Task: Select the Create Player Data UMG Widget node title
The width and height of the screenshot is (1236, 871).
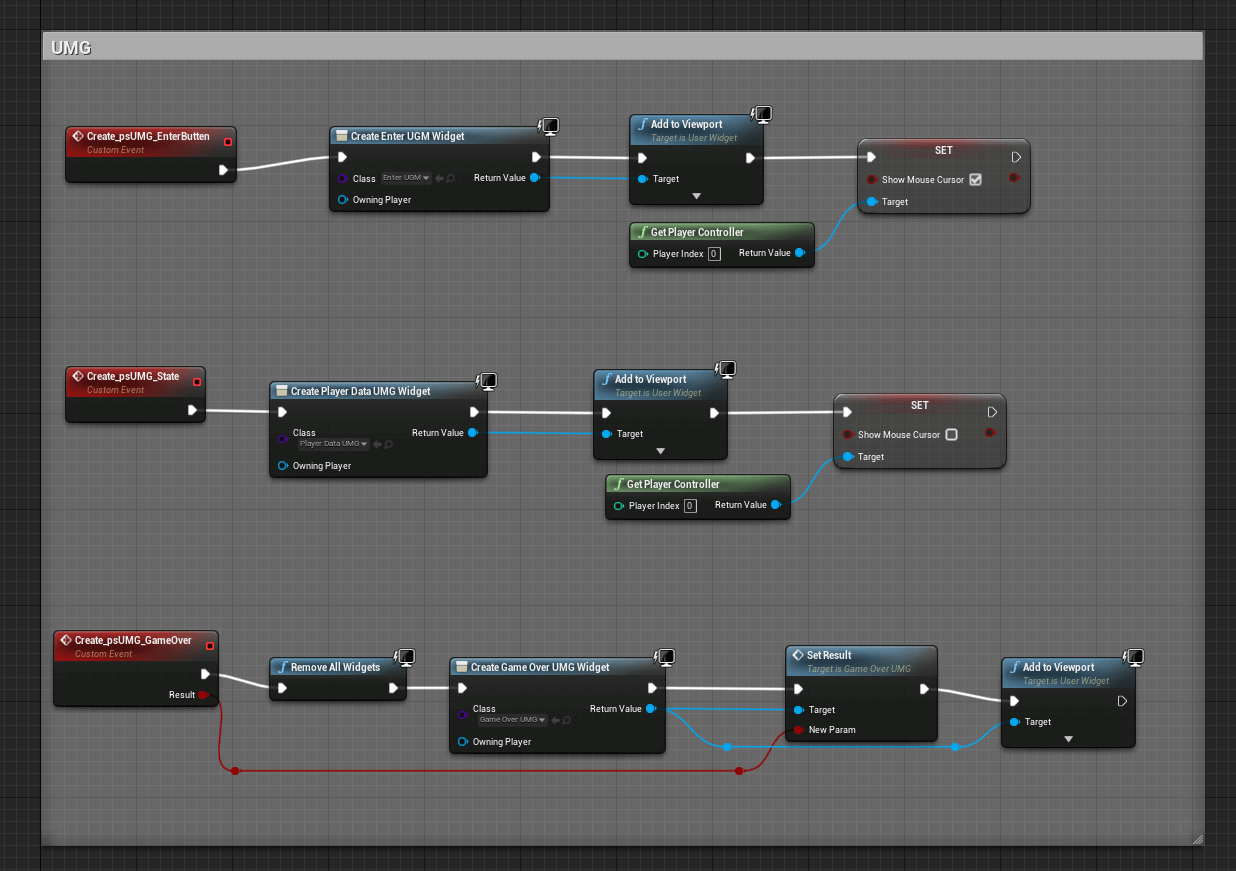Action: point(361,391)
